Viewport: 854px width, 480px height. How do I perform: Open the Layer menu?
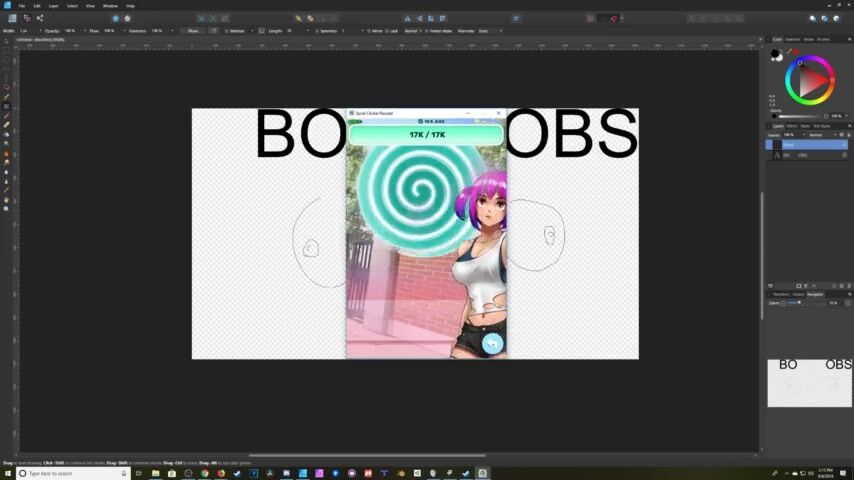point(53,6)
